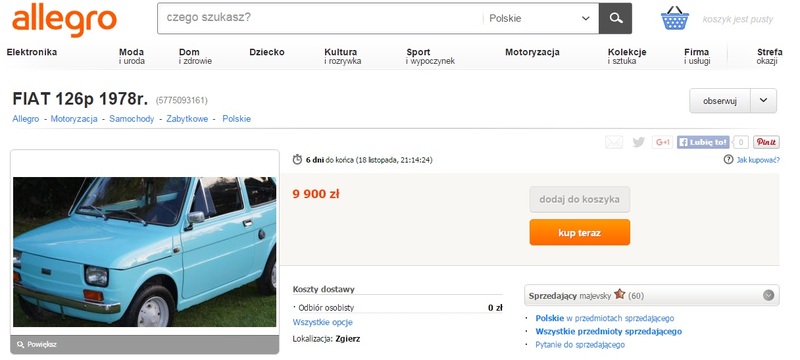Click the obserwuj button
The width and height of the screenshot is (800, 360).
coord(720,100)
